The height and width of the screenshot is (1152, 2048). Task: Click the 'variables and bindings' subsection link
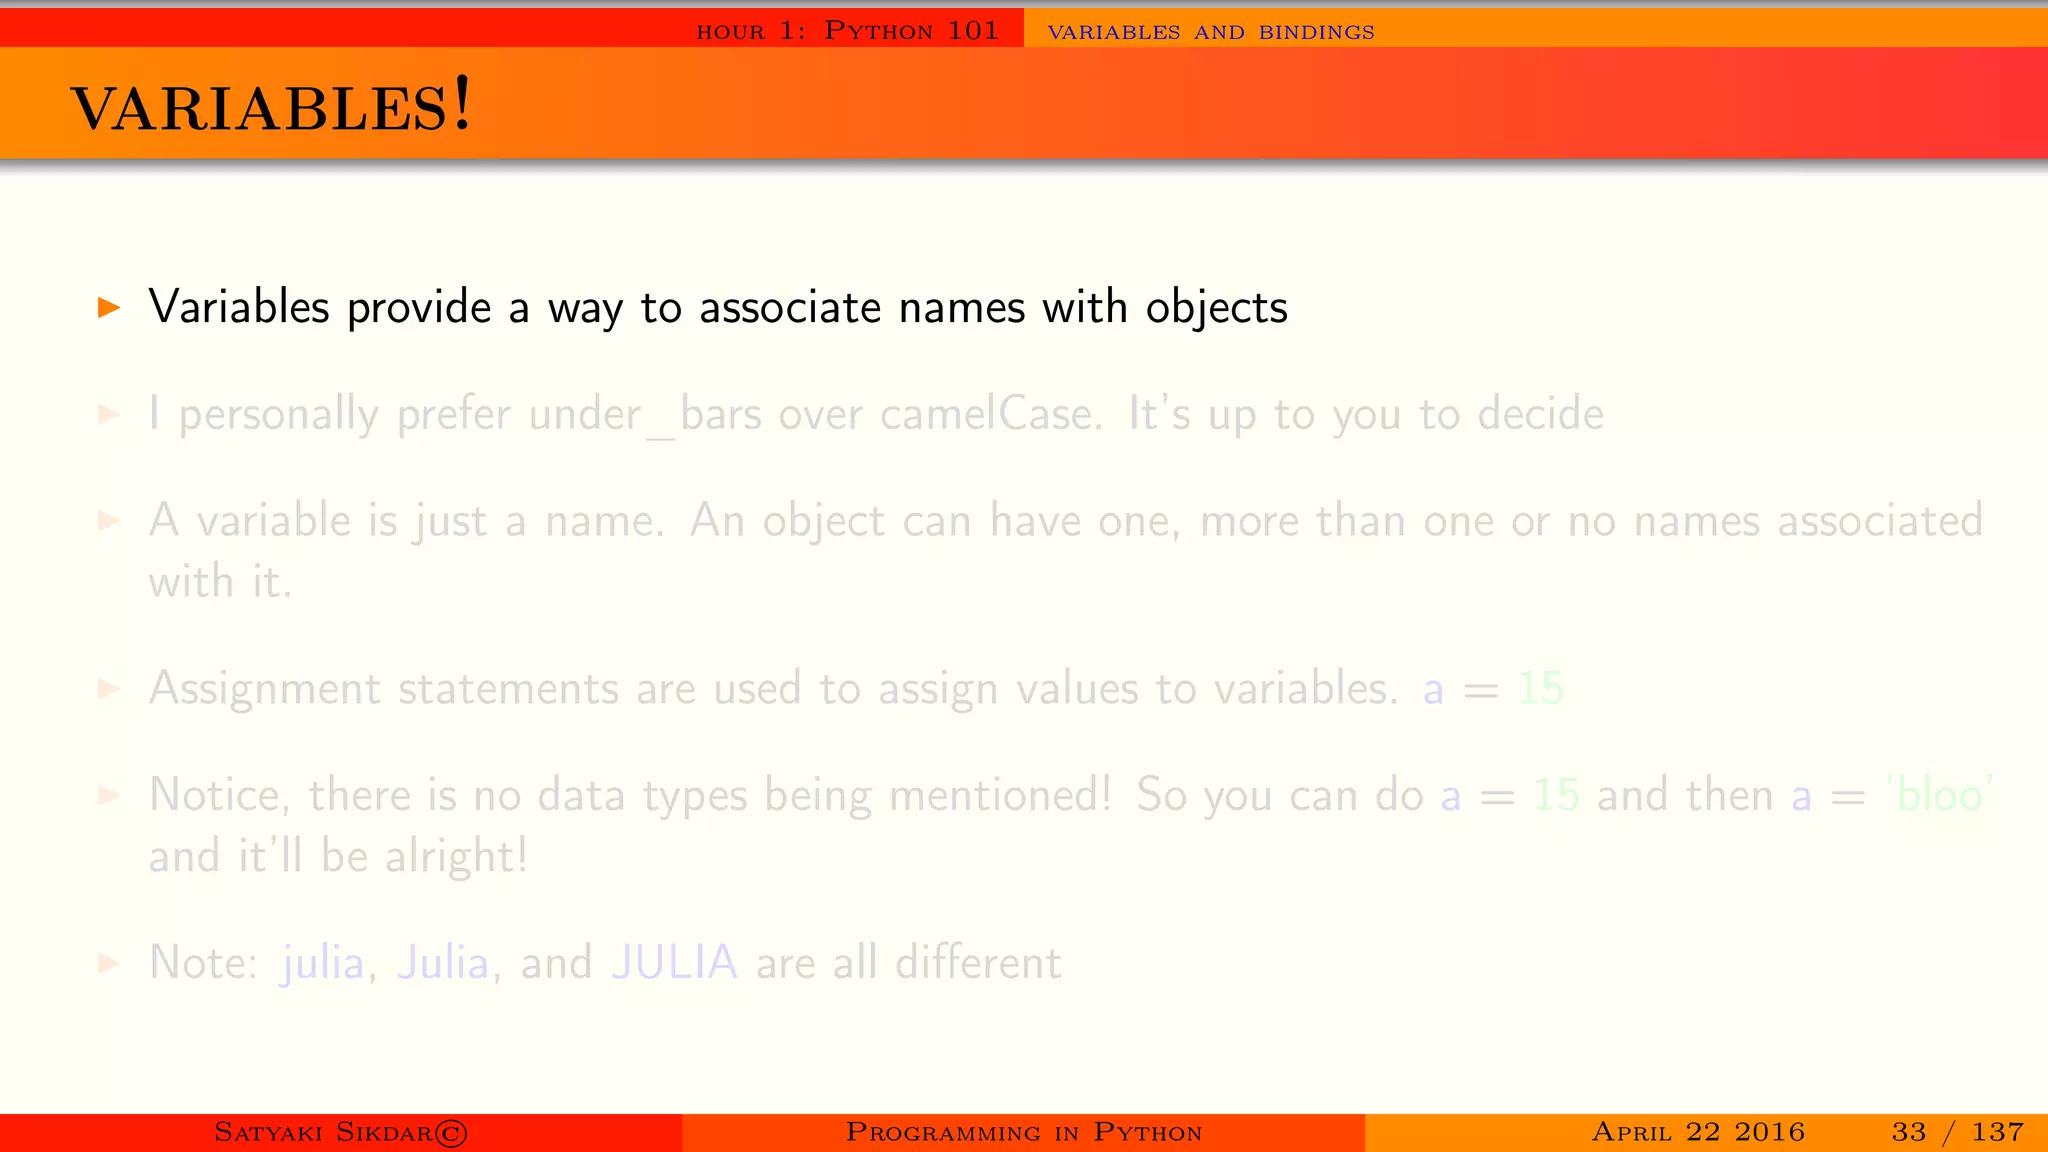(x=1211, y=32)
